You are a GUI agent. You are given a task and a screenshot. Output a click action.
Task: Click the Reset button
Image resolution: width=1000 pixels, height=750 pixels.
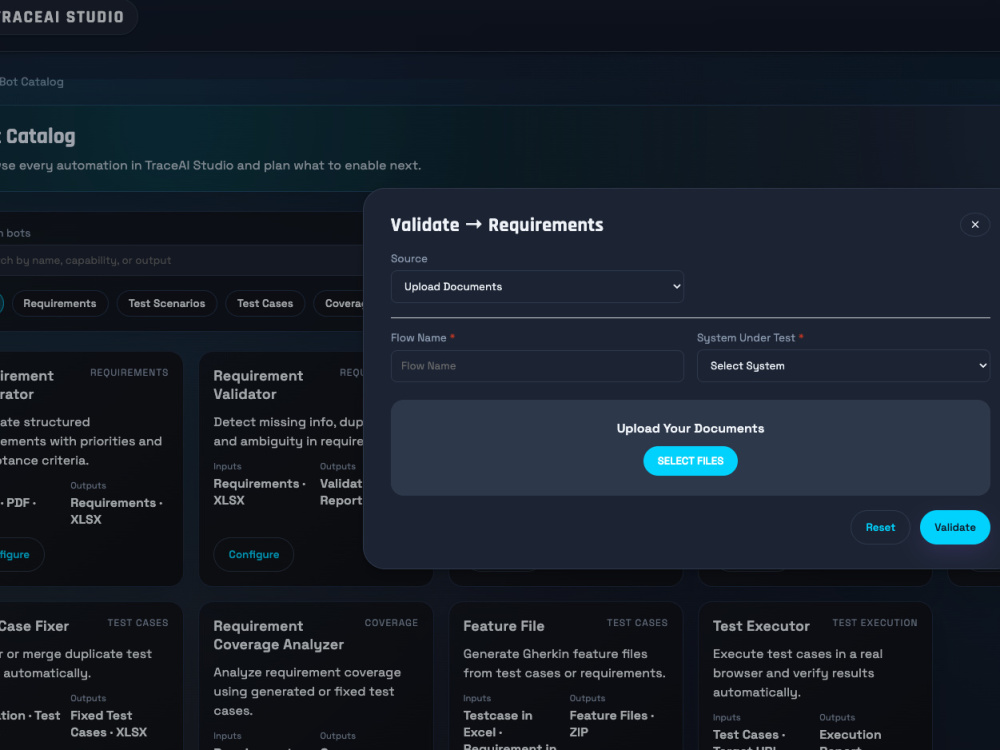[x=880, y=527]
